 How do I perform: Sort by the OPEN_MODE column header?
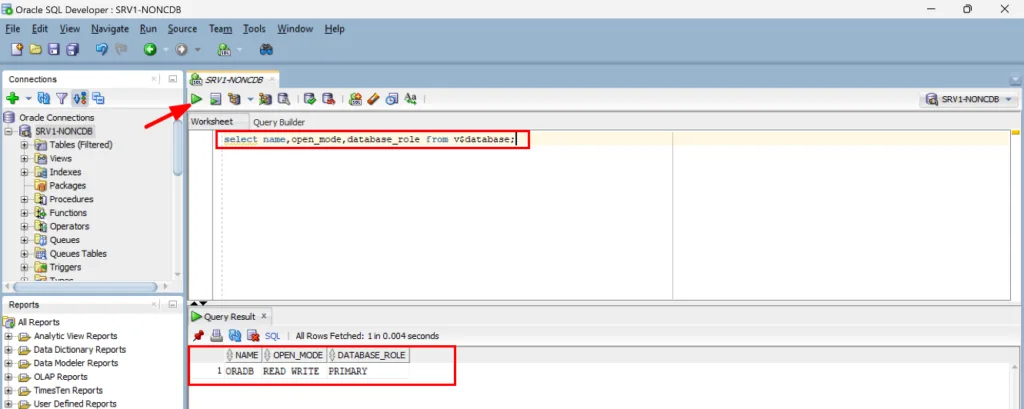click(293, 355)
